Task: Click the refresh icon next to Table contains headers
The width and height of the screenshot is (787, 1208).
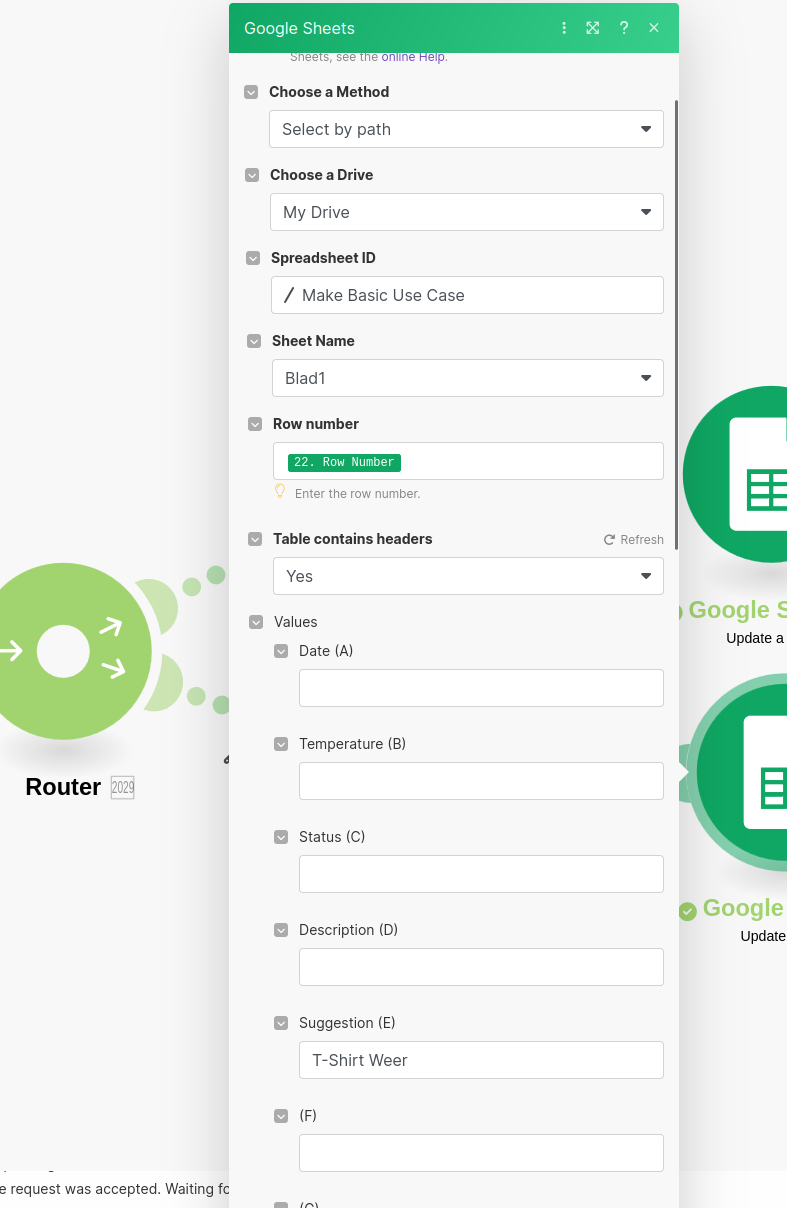Action: click(609, 539)
